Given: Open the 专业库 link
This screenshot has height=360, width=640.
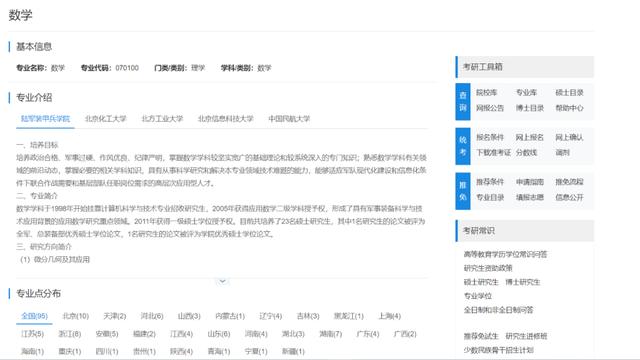Looking at the screenshot, I should click(526, 93).
